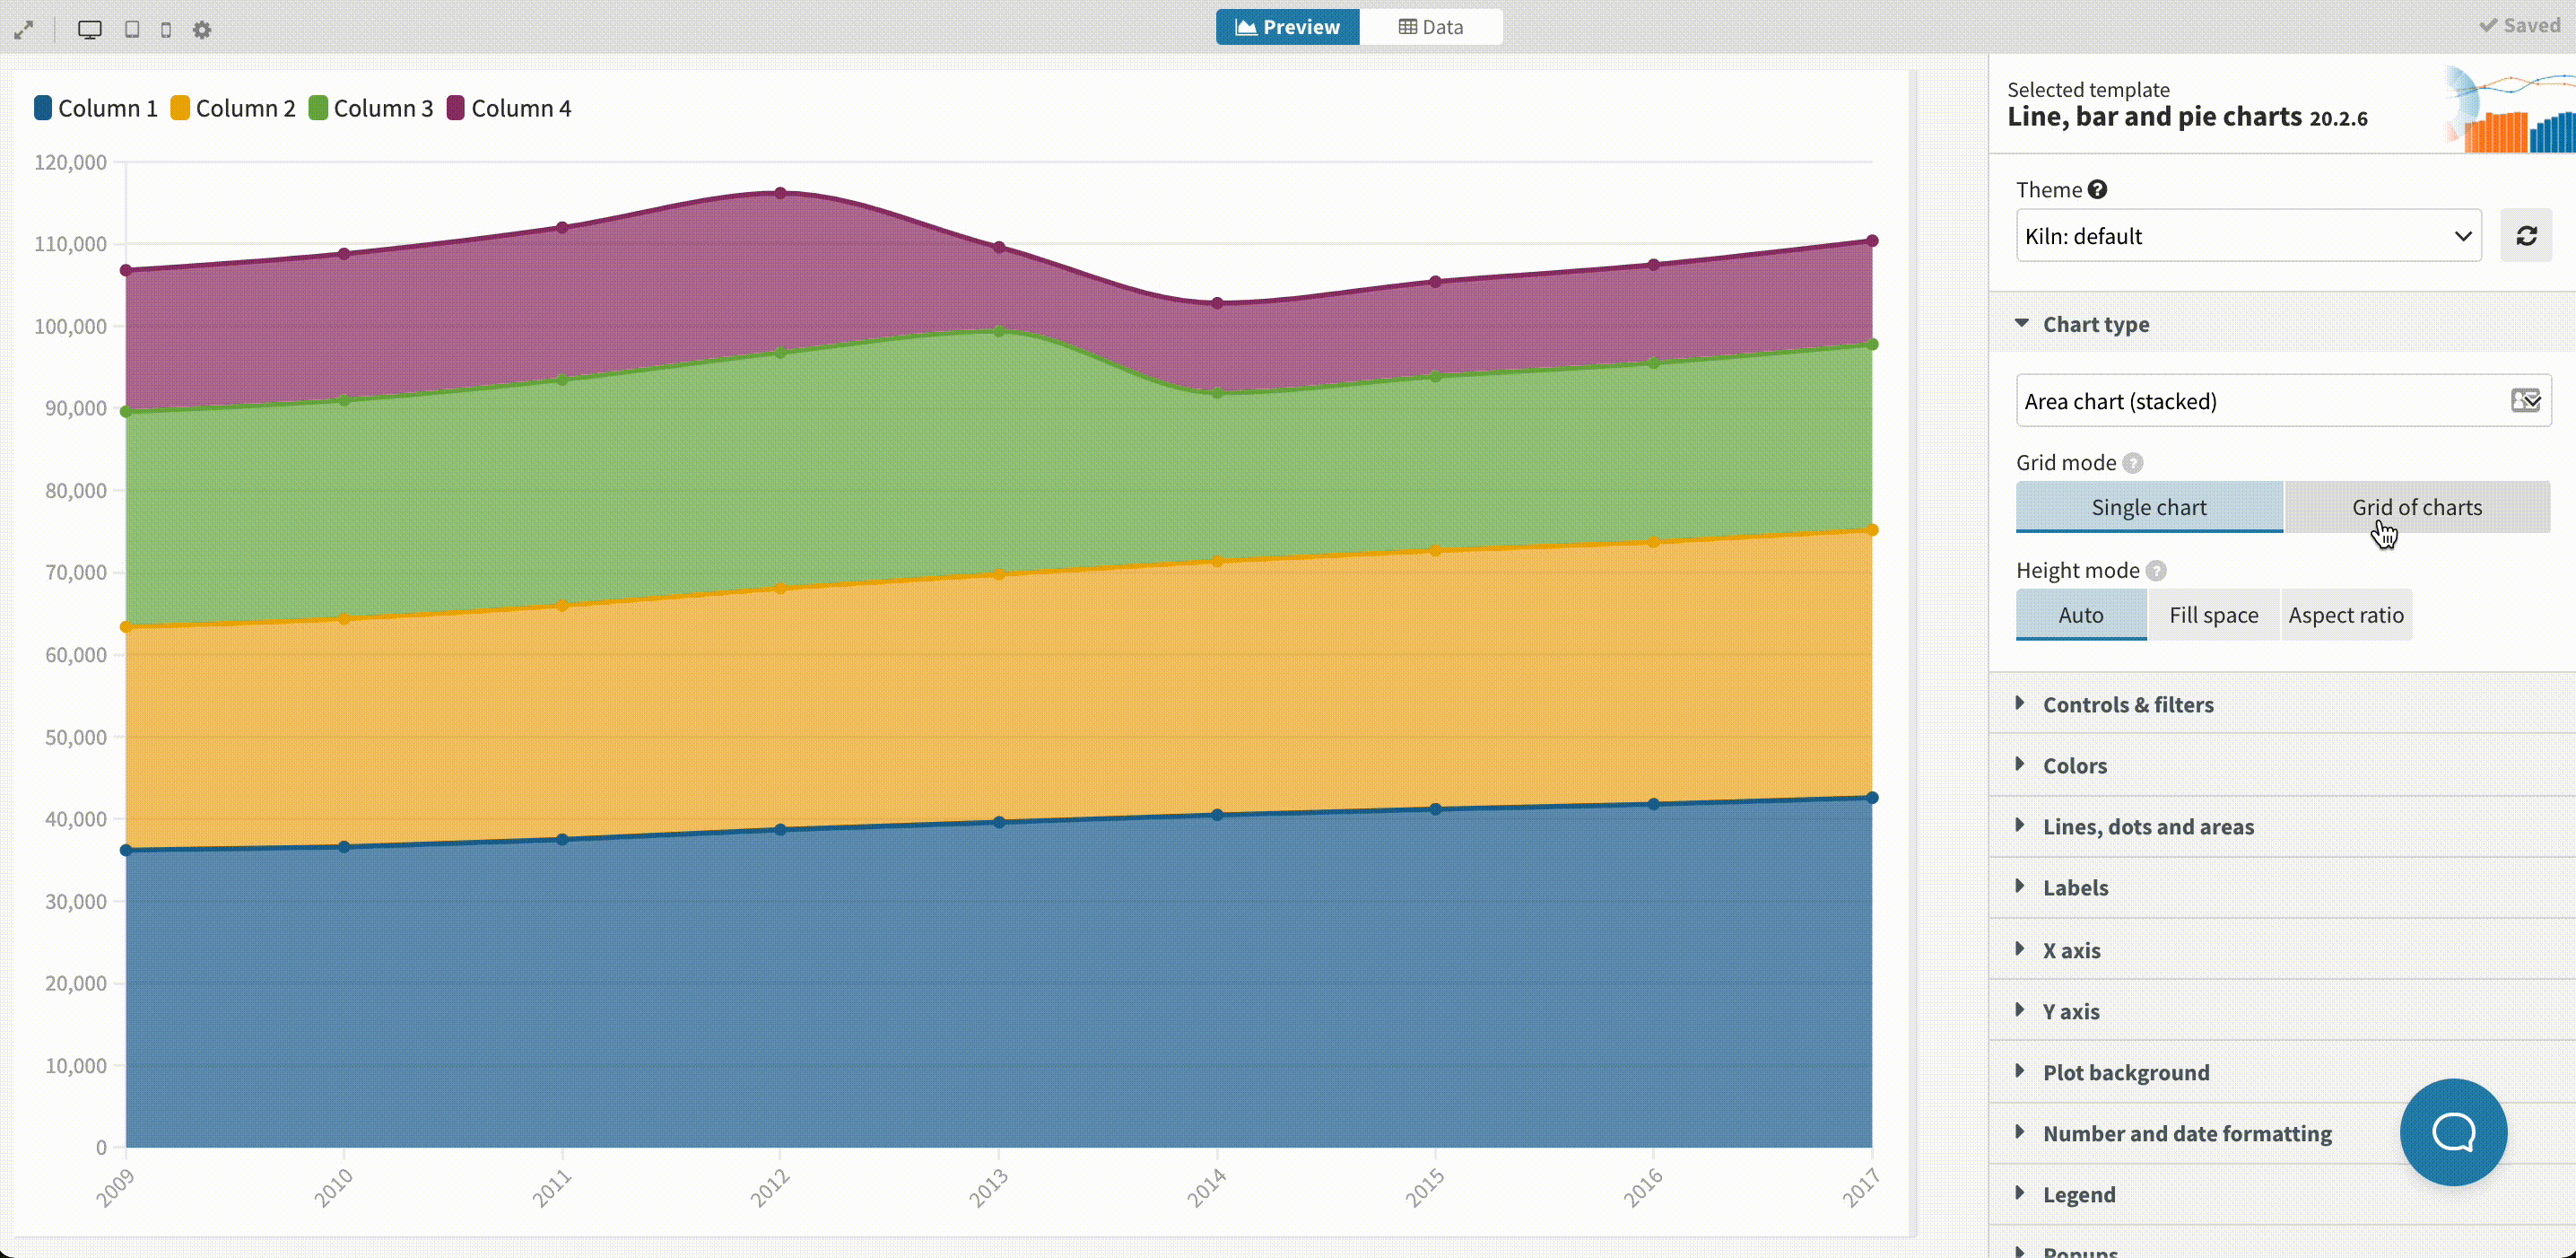The image size is (2576, 1258).
Task: Switch to tablet preview icon
Action: click(x=132, y=29)
